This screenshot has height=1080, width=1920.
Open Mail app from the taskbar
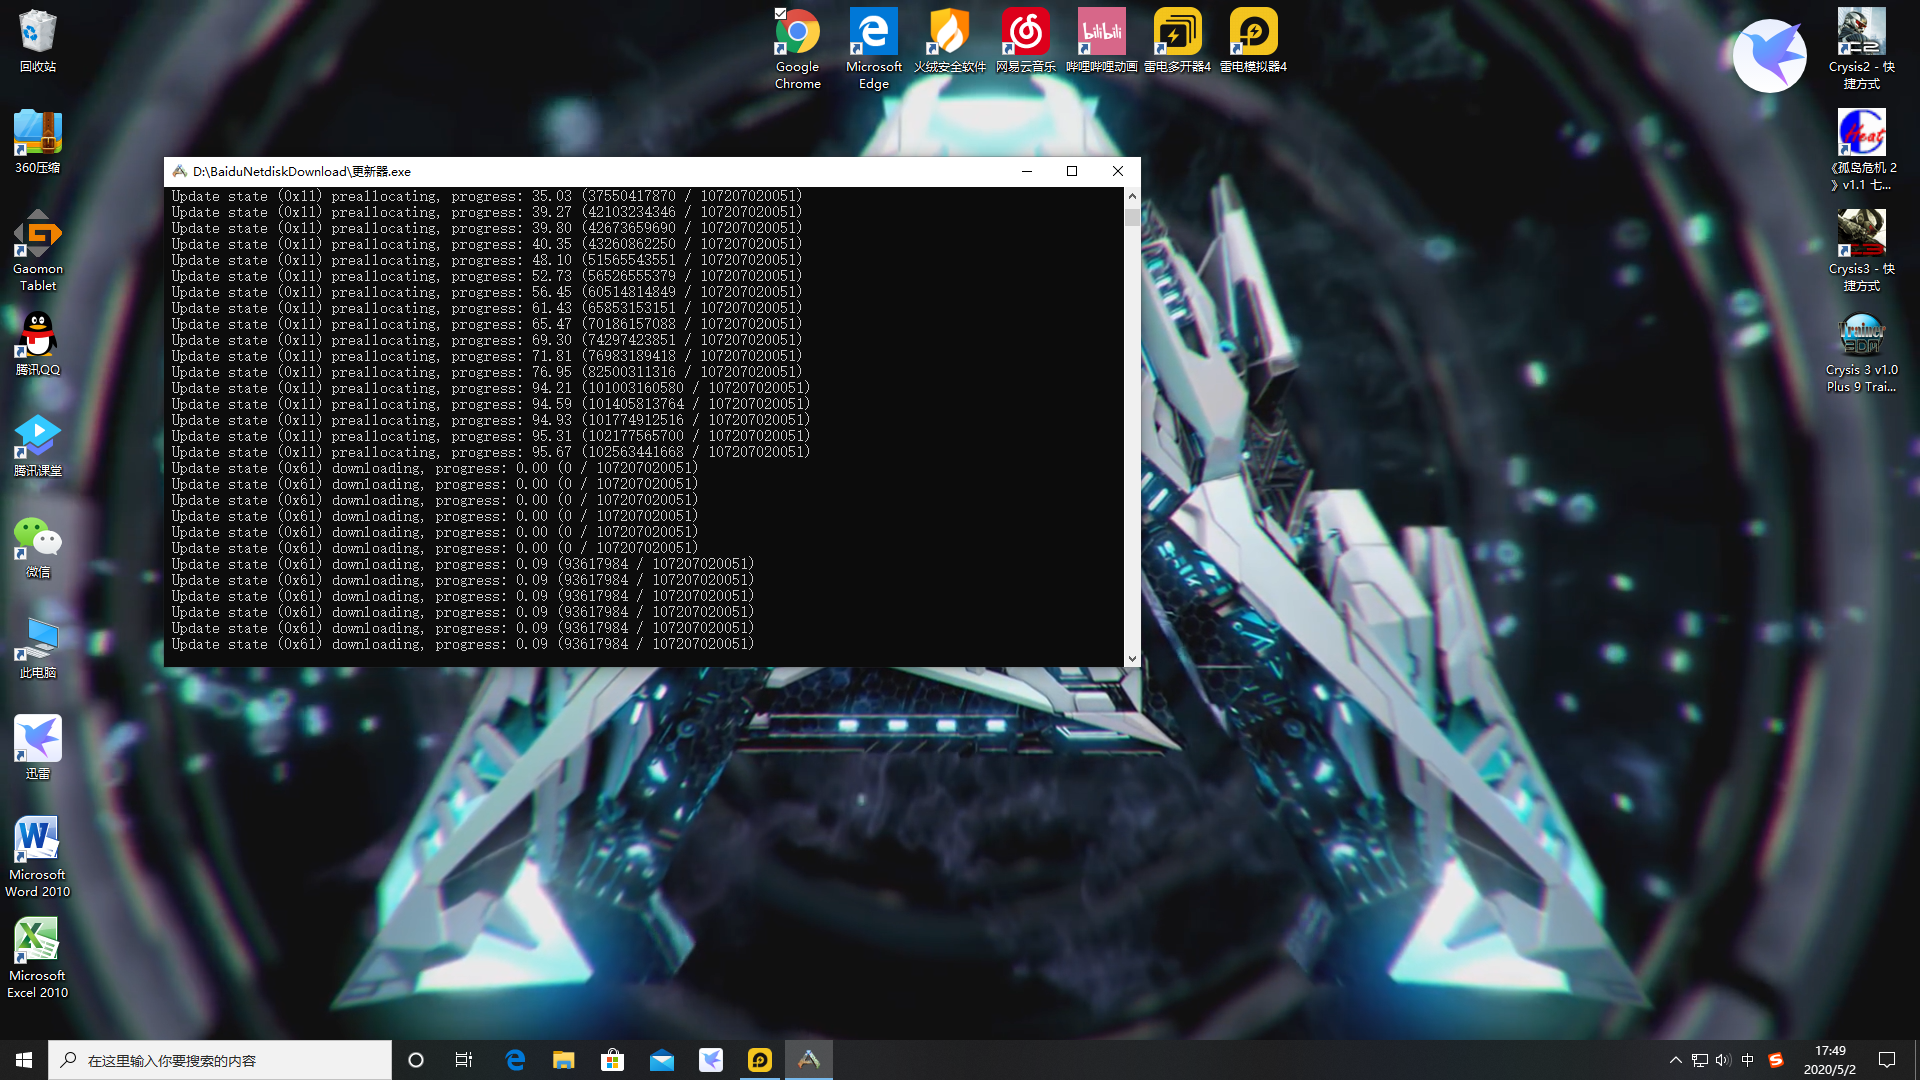(662, 1060)
